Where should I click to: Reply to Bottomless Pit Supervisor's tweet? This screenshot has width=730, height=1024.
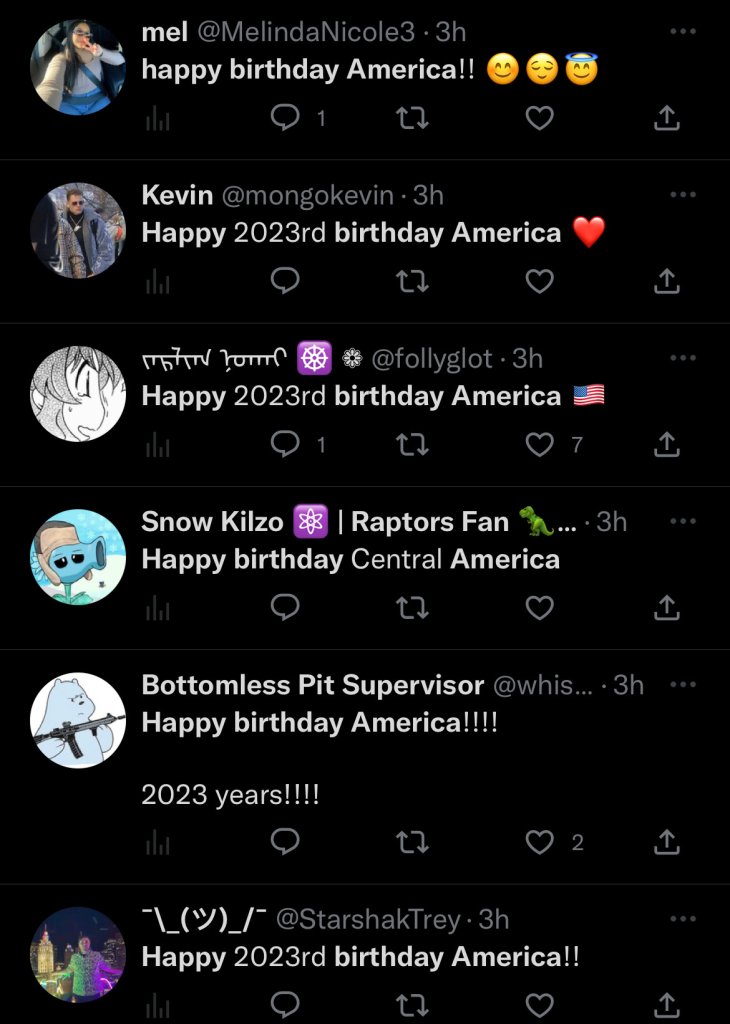[x=286, y=842]
